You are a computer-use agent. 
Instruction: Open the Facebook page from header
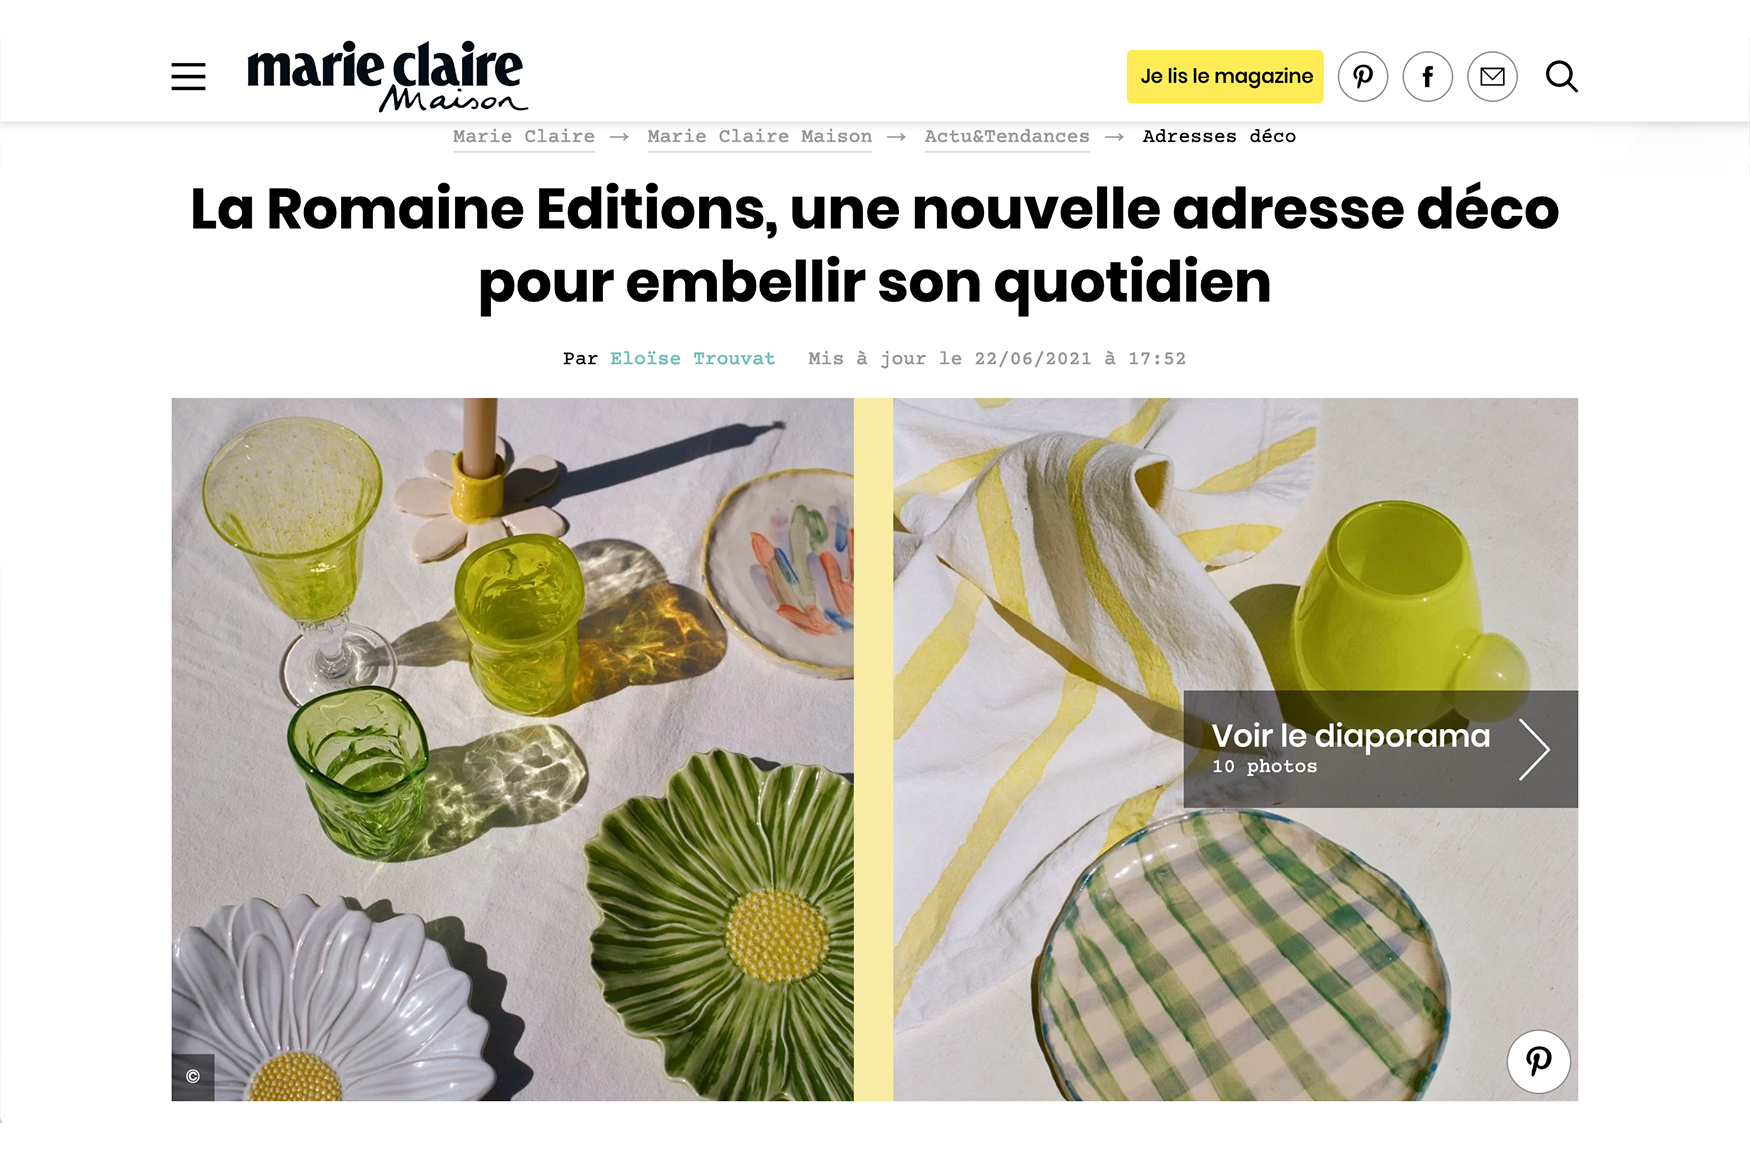[x=1428, y=76]
